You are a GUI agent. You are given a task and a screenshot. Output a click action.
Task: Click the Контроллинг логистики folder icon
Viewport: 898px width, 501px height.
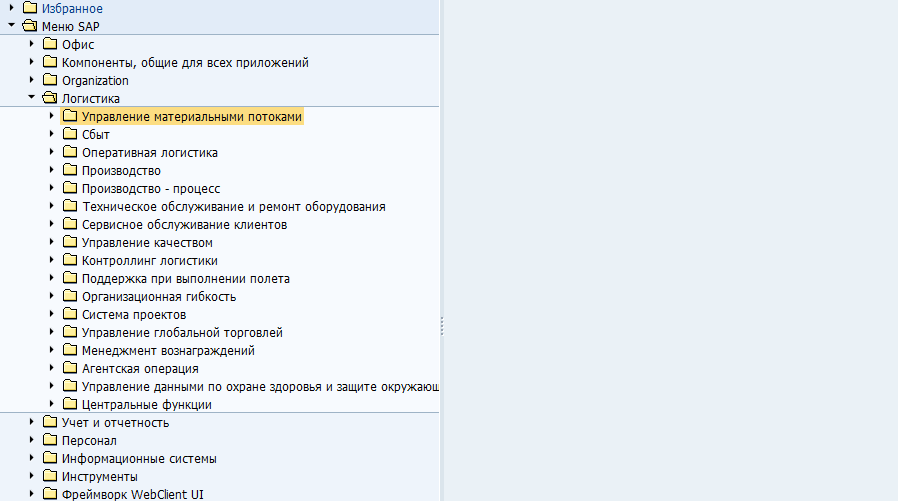click(70, 260)
